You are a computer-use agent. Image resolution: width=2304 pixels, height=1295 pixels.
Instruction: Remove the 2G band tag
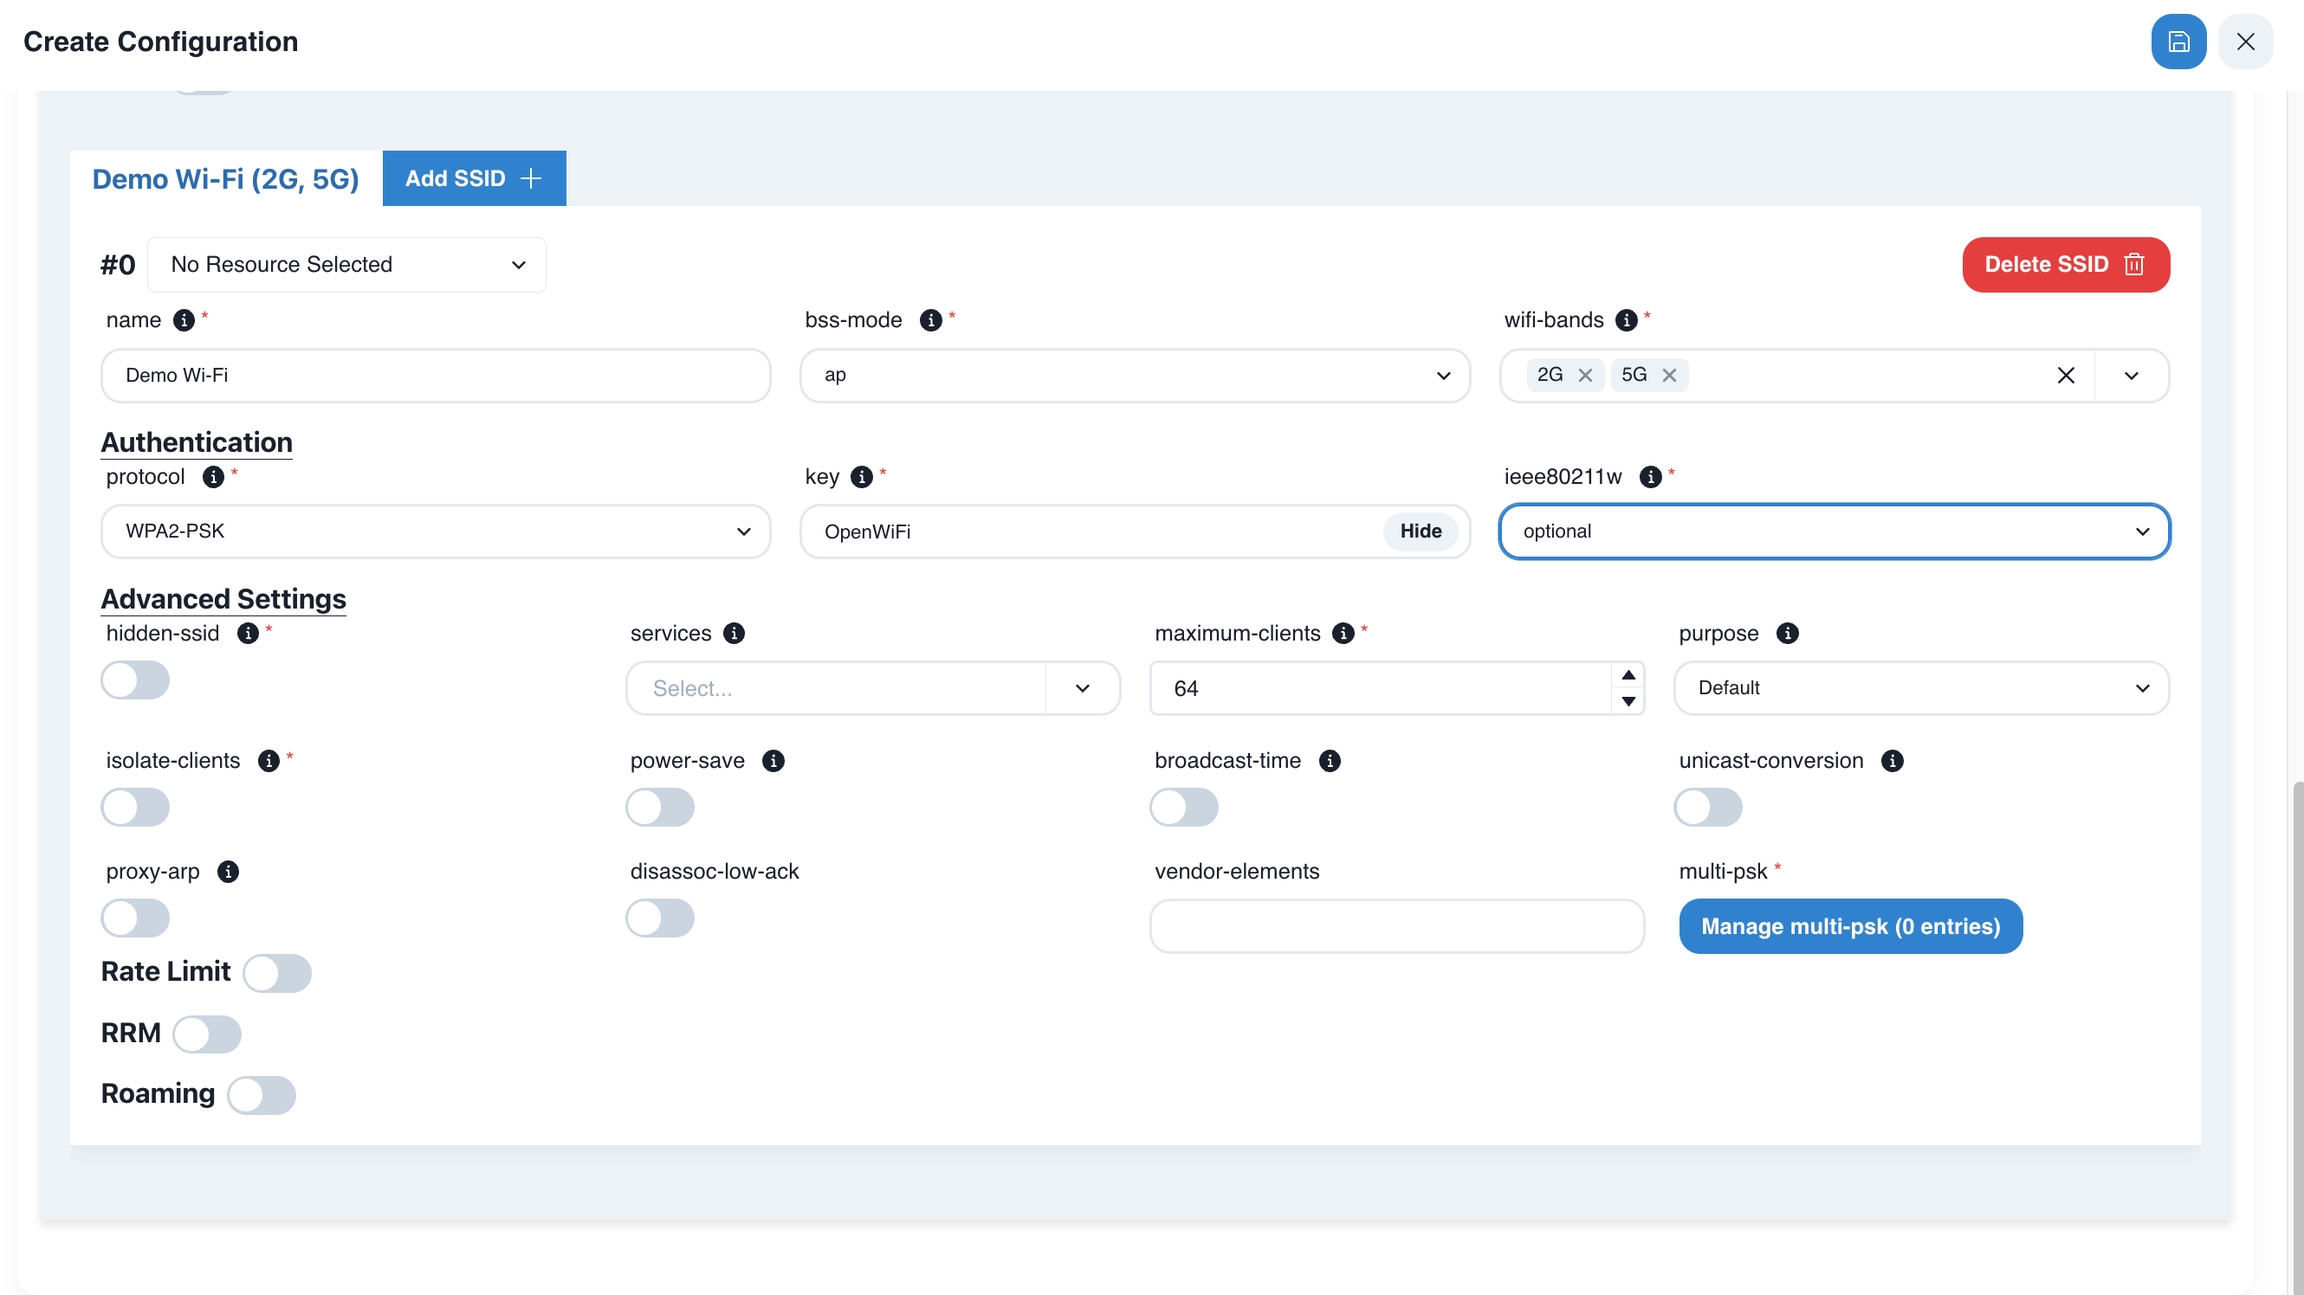pyautogui.click(x=1585, y=375)
